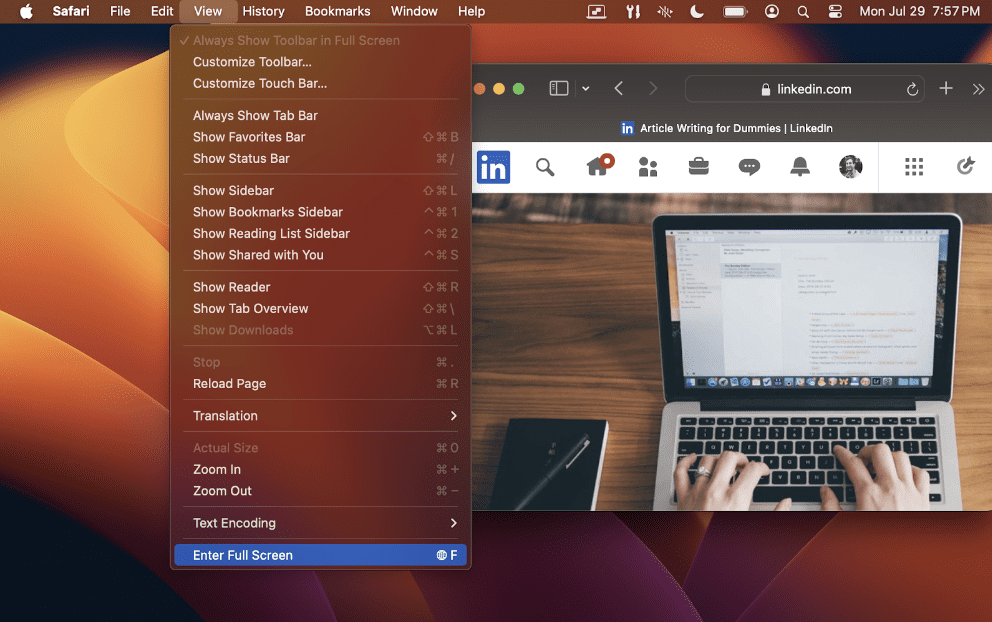The image size is (992, 622).
Task: Expand the Translation submenu
Action: (x=225, y=415)
